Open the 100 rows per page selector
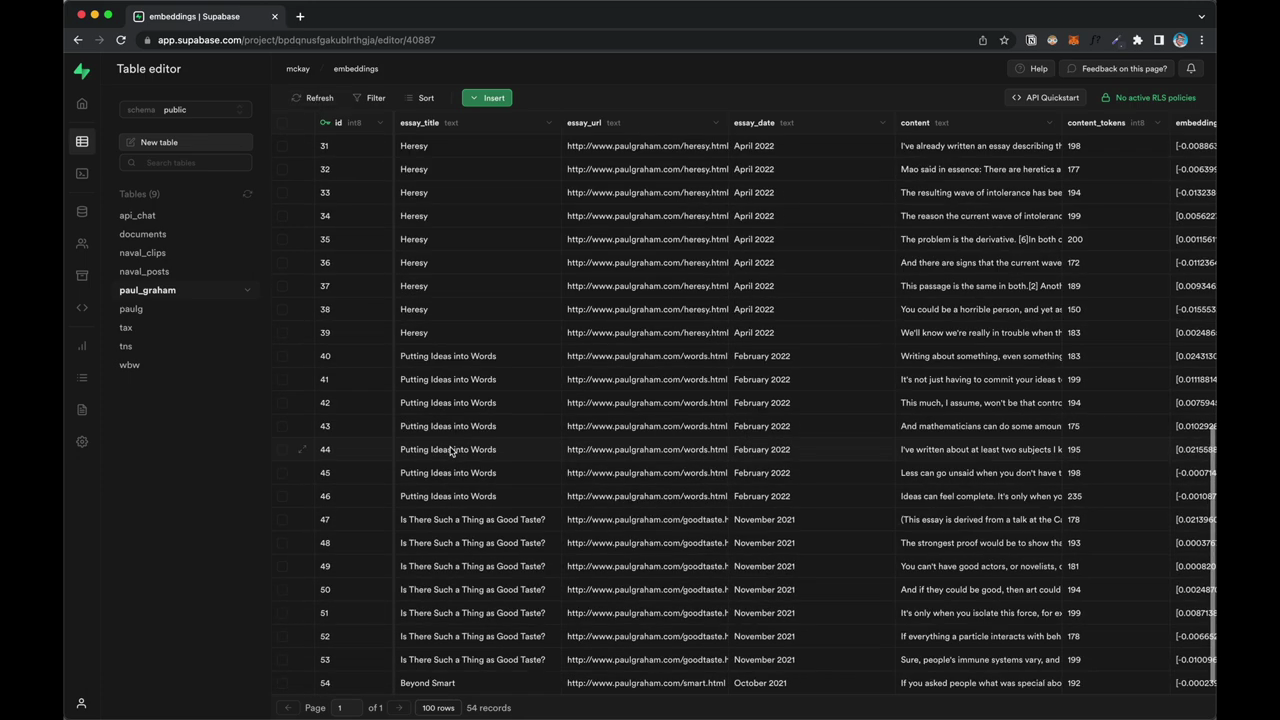Screen dimensions: 1280x720 click(x=438, y=708)
